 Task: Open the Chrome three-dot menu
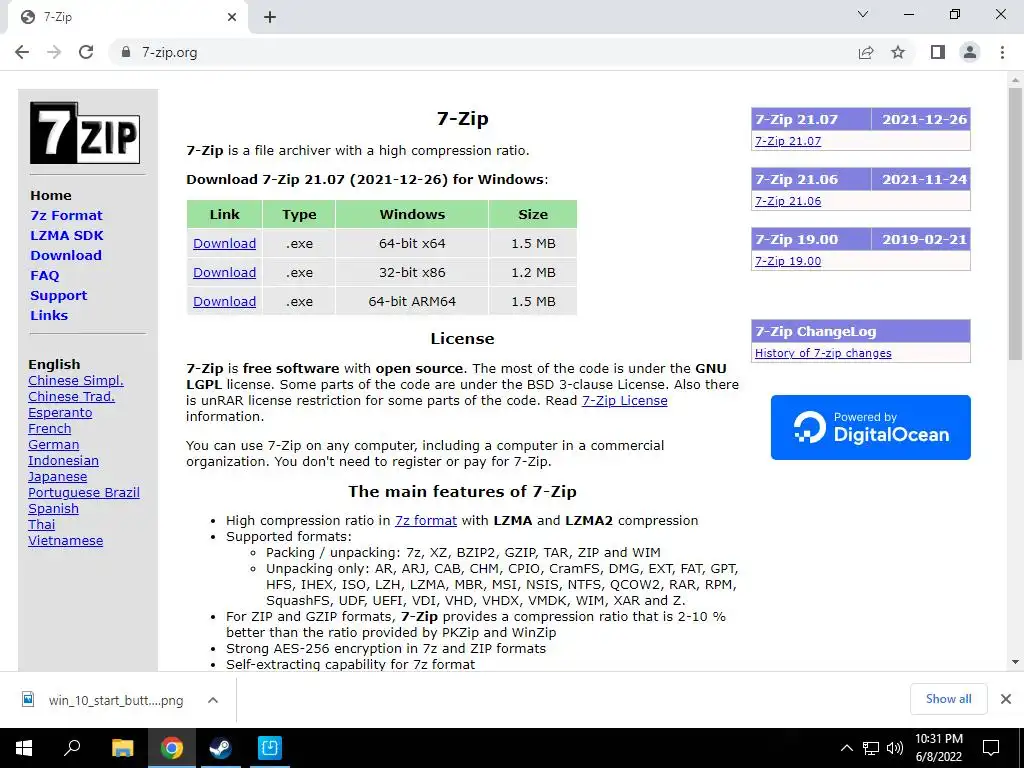click(x=1002, y=52)
